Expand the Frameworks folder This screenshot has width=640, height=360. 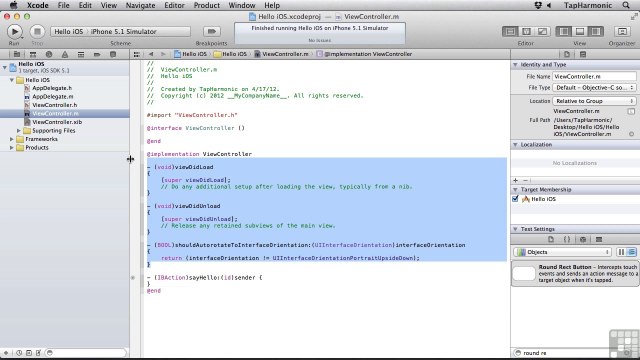(x=12, y=139)
